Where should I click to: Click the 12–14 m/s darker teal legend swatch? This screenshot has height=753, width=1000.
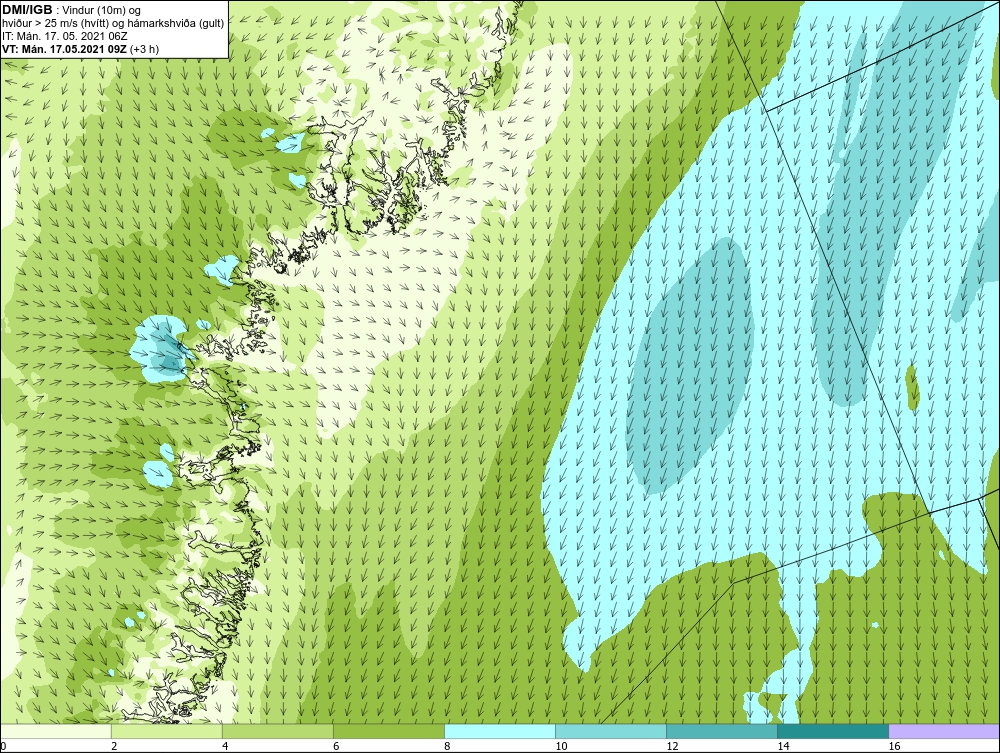coord(721,731)
